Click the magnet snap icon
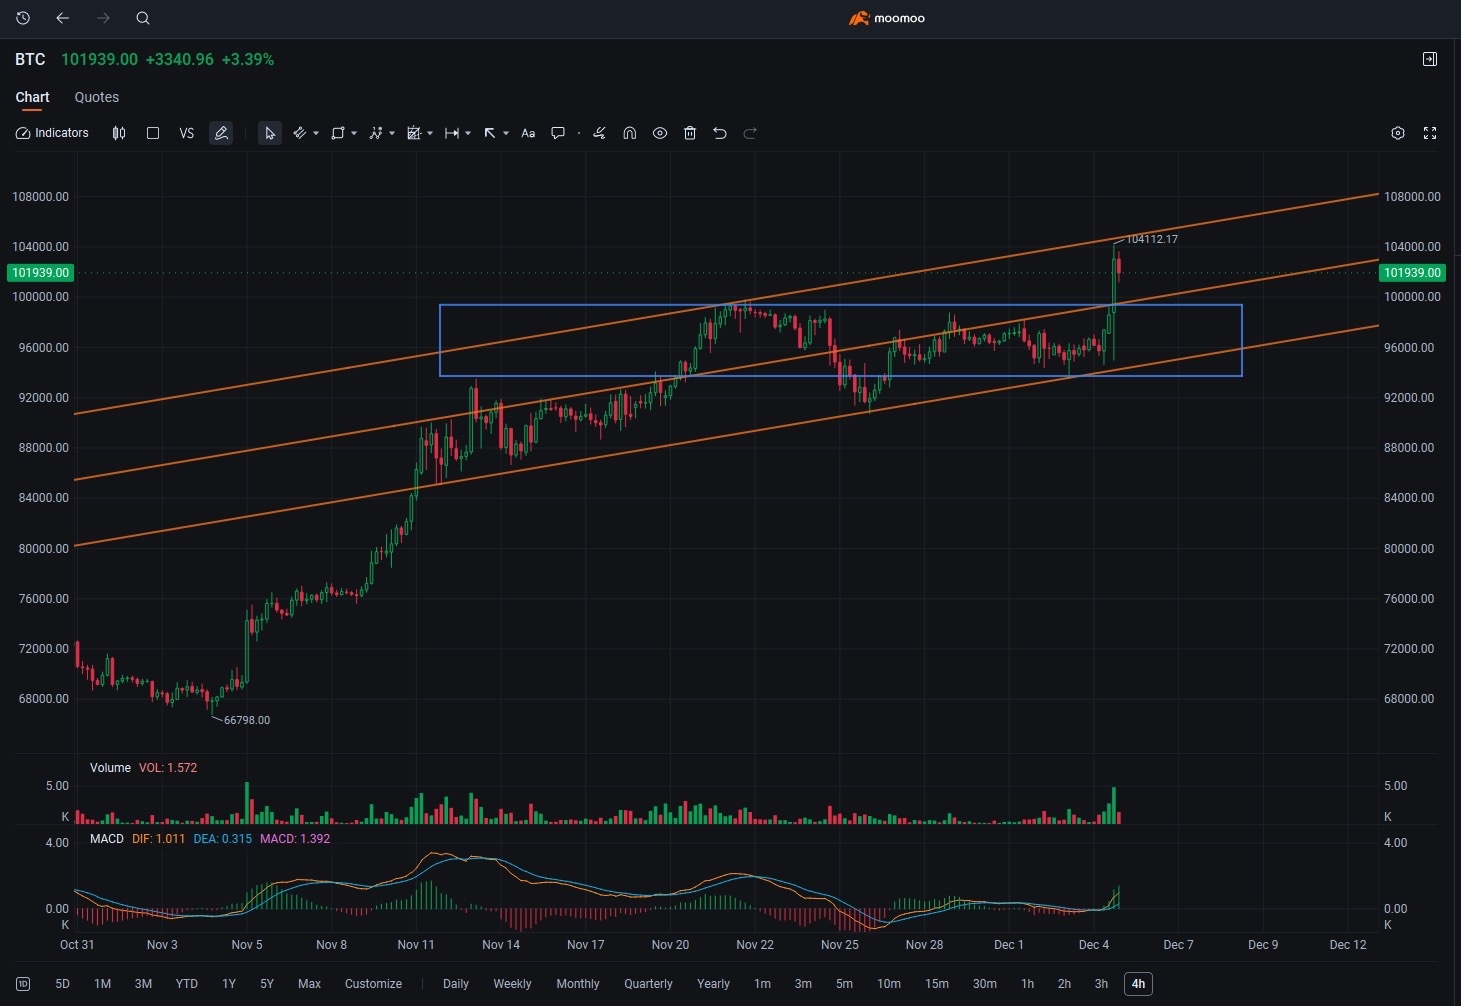Screen dimensions: 1461x1006 coord(630,133)
